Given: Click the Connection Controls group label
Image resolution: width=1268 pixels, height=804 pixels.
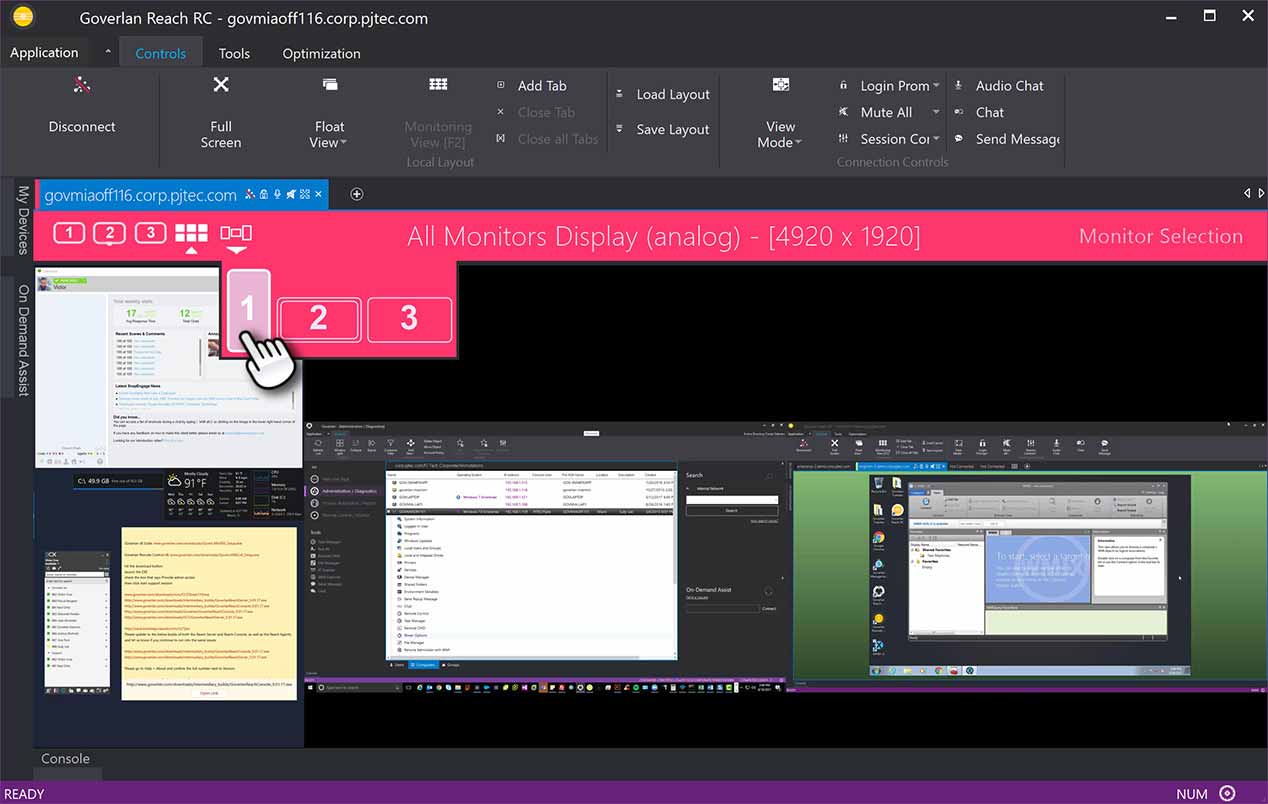Looking at the screenshot, I should [x=892, y=162].
